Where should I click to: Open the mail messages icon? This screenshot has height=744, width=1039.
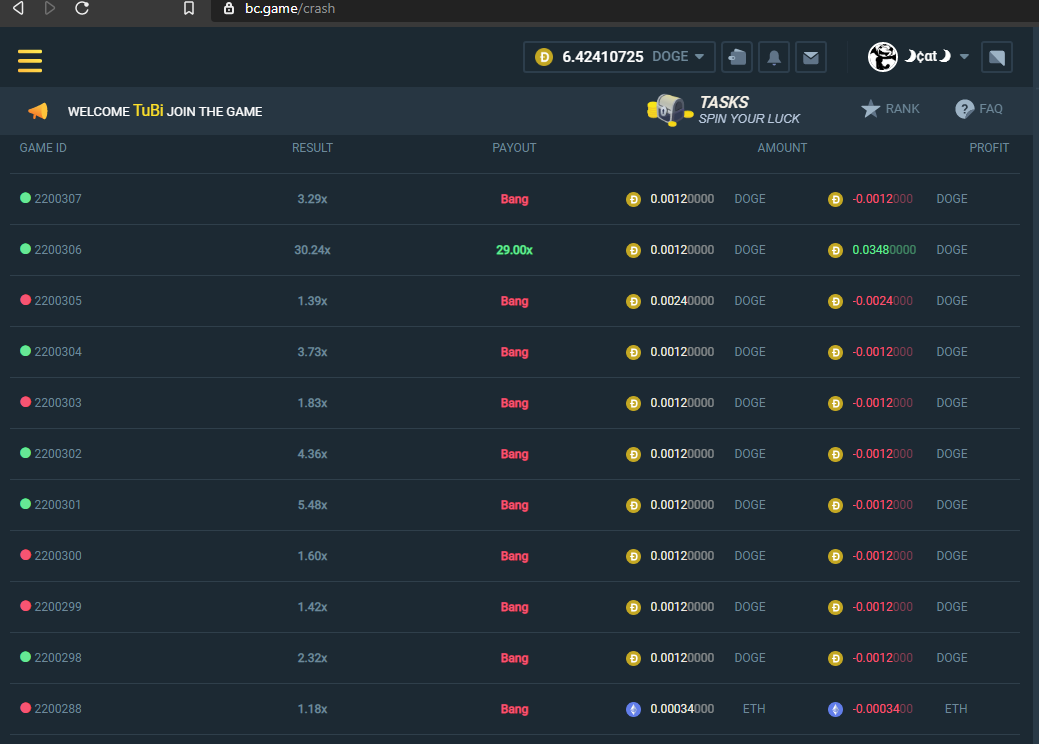point(811,57)
